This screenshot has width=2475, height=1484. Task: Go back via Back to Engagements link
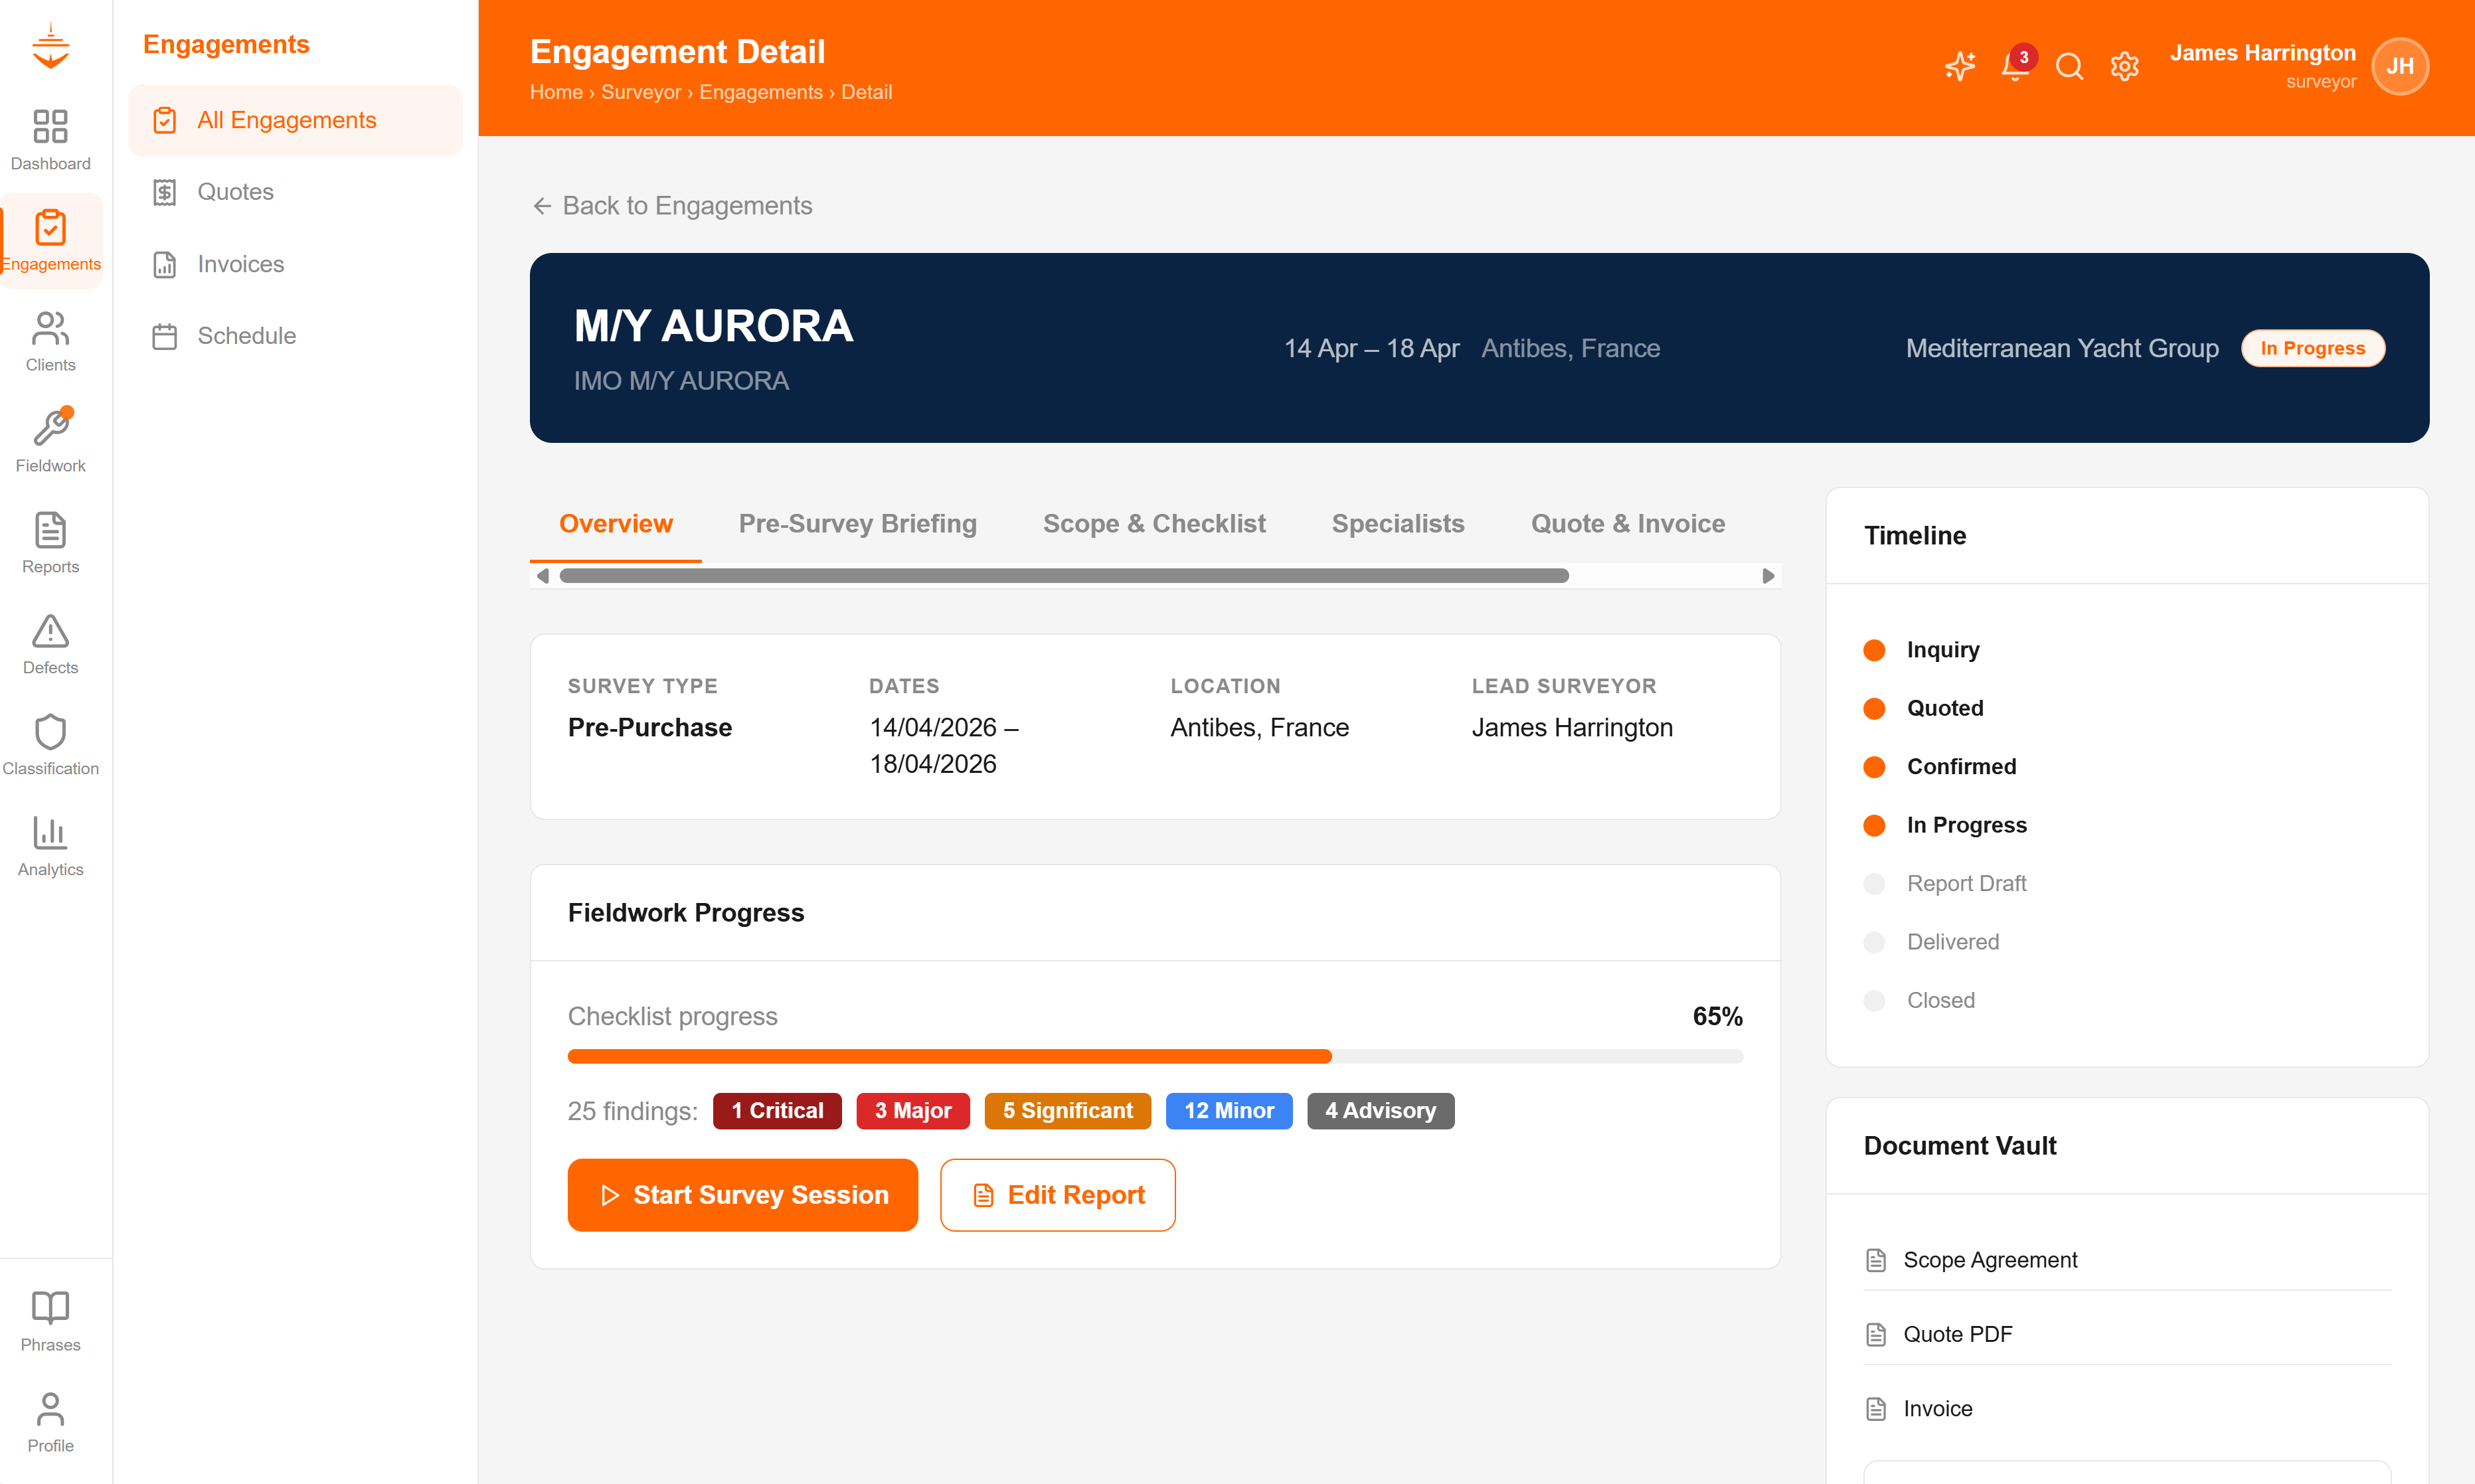[x=672, y=206]
